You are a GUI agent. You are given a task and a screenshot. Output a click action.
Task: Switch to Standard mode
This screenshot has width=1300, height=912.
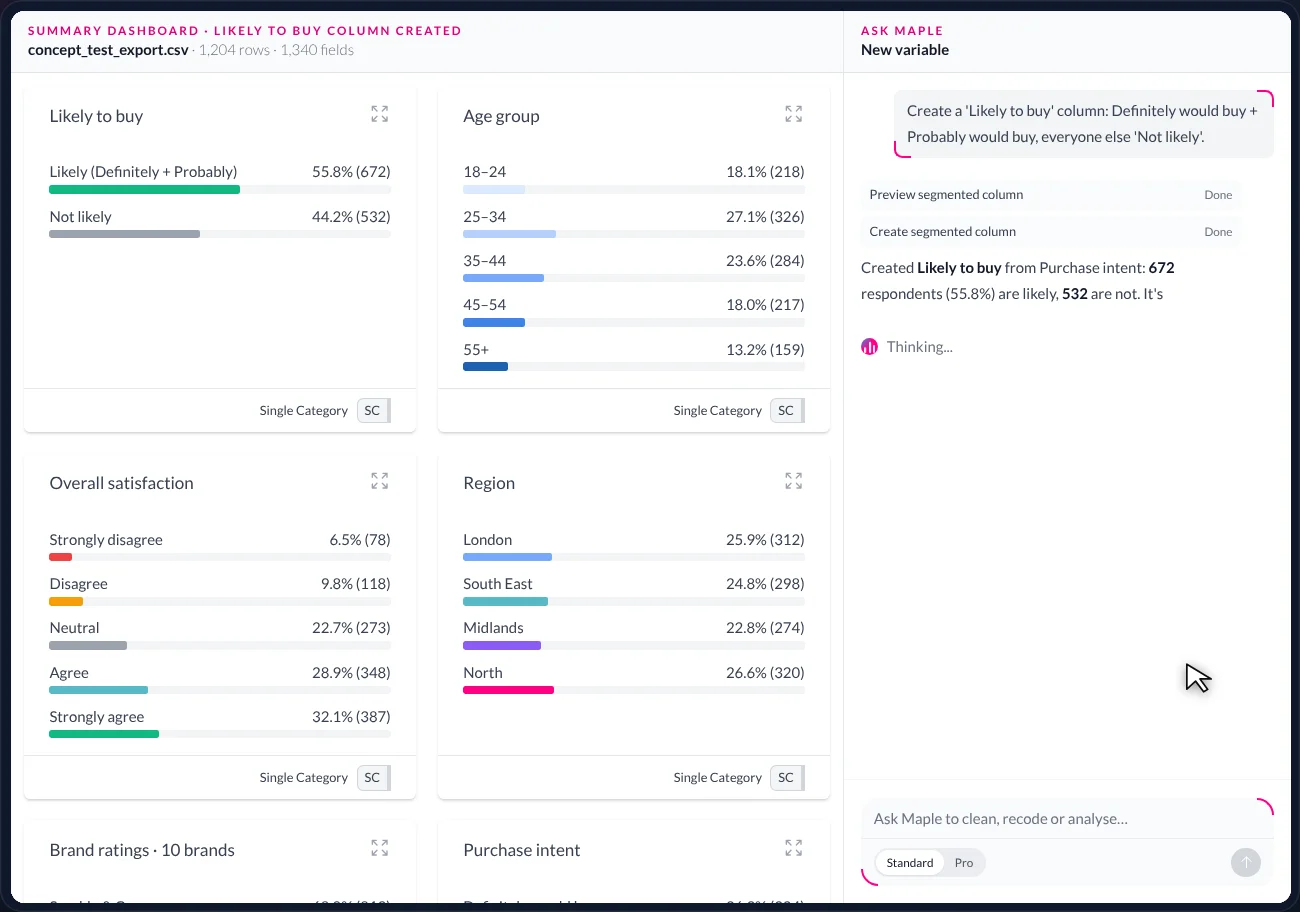[909, 863]
